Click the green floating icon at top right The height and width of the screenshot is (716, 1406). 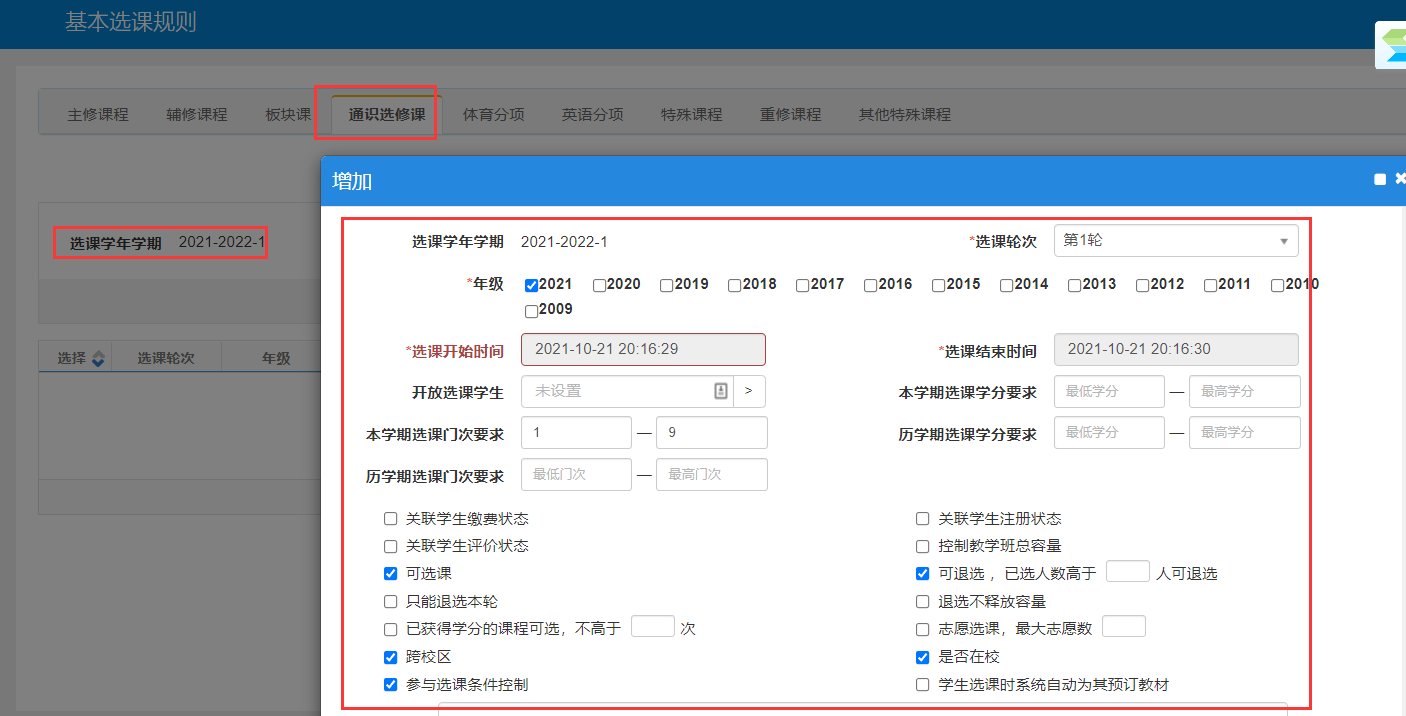[1392, 45]
